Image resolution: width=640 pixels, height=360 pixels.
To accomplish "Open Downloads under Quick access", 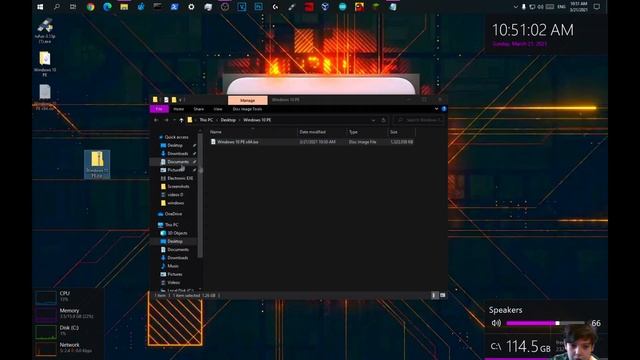I will tap(178, 153).
